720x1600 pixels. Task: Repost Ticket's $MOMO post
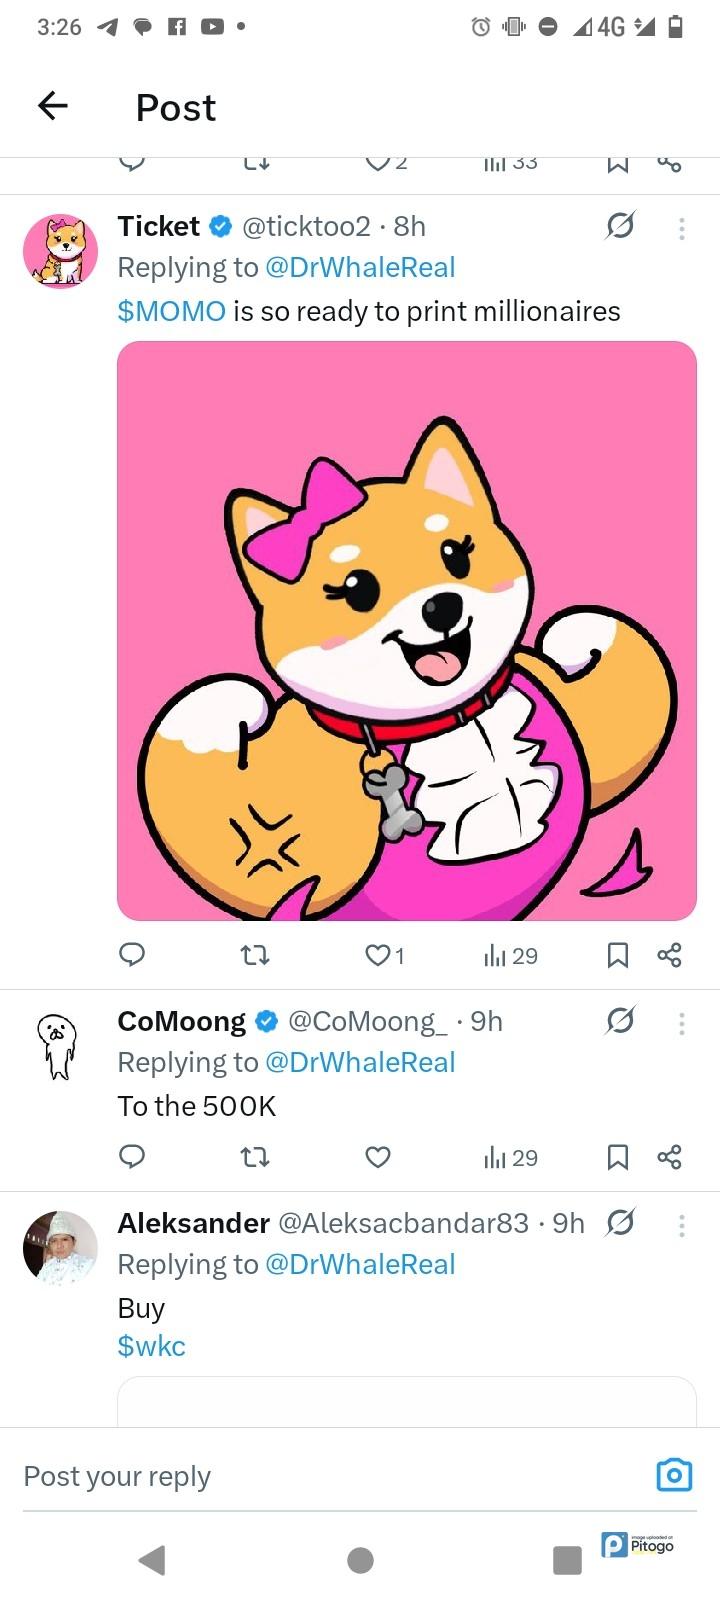pyautogui.click(x=256, y=955)
